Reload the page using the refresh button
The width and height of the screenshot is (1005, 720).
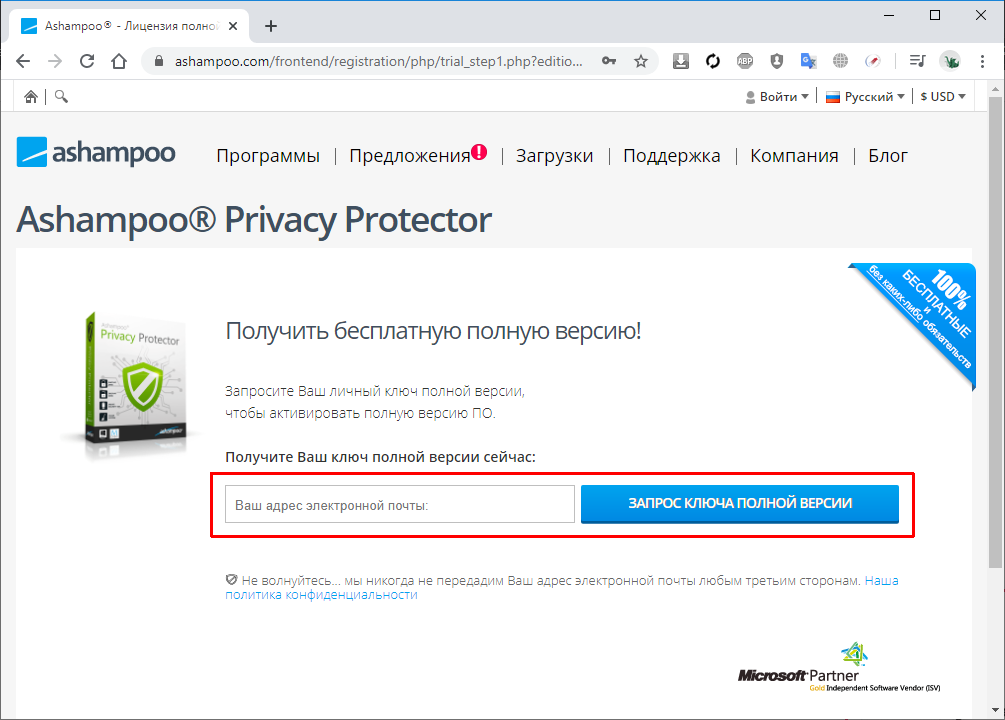(x=87, y=60)
